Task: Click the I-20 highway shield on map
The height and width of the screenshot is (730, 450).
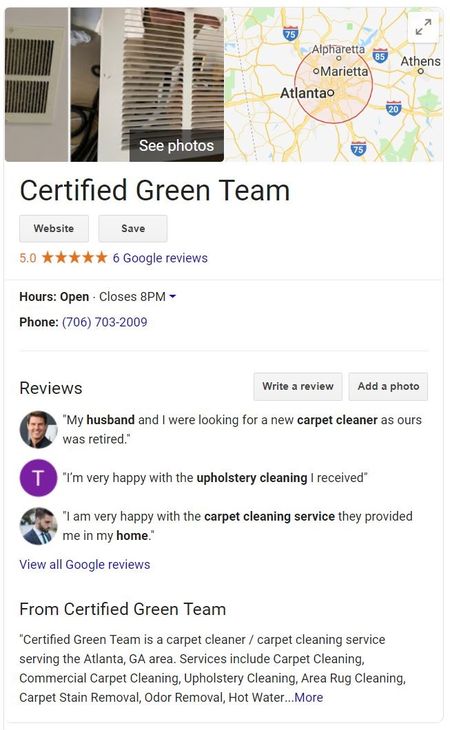Action: 394,108
